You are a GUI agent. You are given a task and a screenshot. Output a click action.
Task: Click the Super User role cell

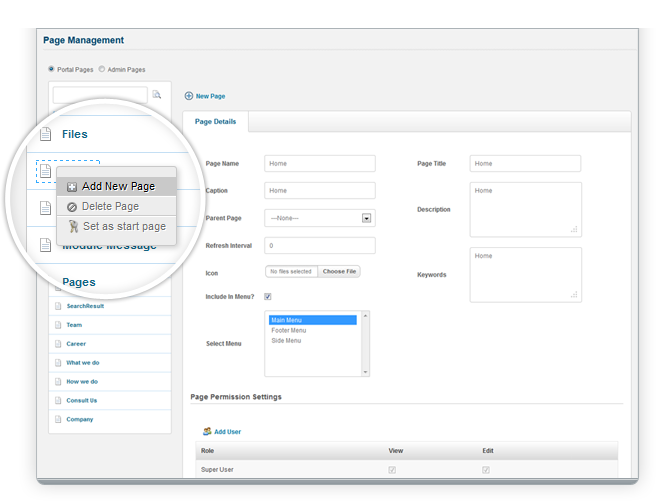coord(217,470)
